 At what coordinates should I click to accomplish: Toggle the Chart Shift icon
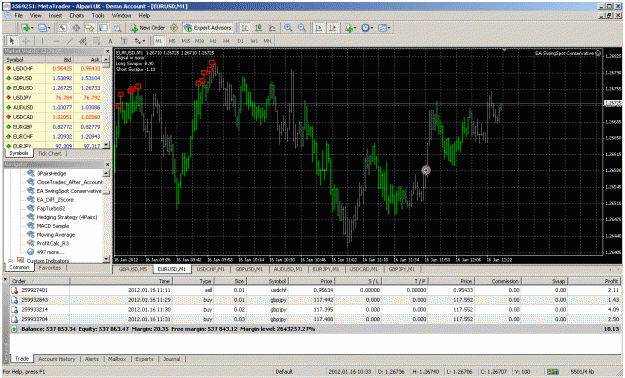pos(332,28)
